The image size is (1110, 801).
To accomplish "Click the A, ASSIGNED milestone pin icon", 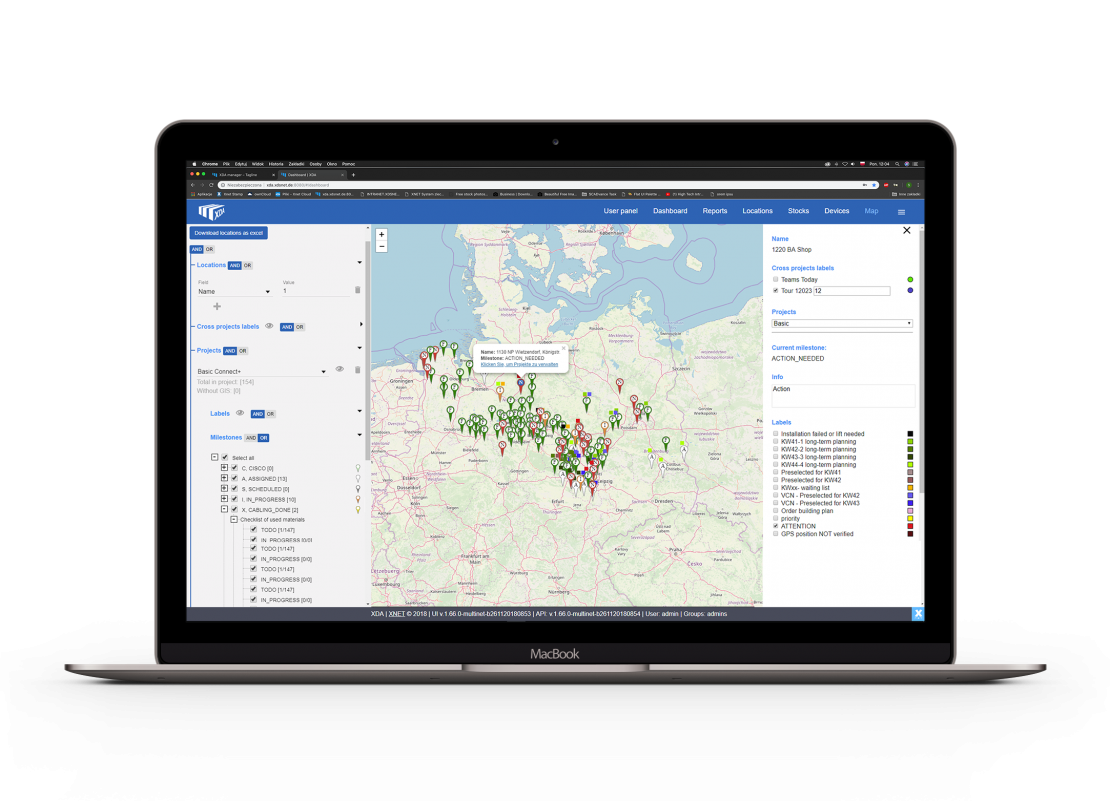I will pyautogui.click(x=357, y=478).
